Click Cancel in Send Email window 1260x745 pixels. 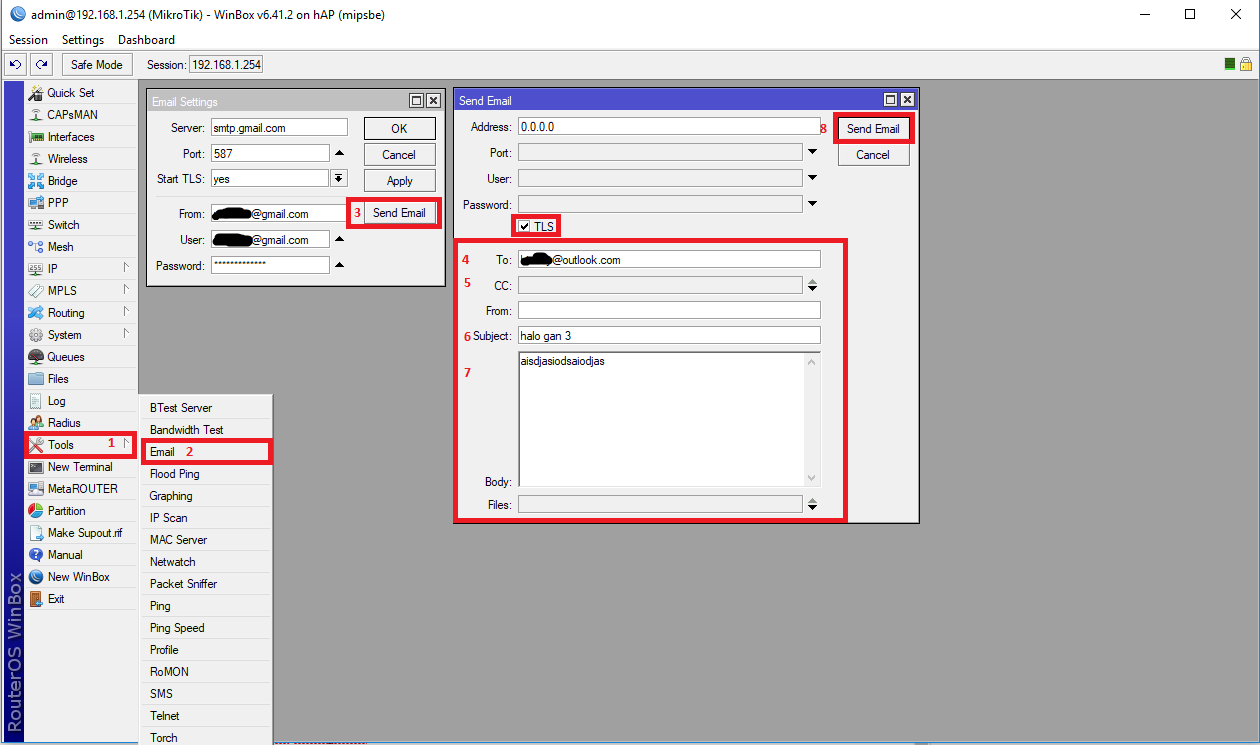click(873, 155)
